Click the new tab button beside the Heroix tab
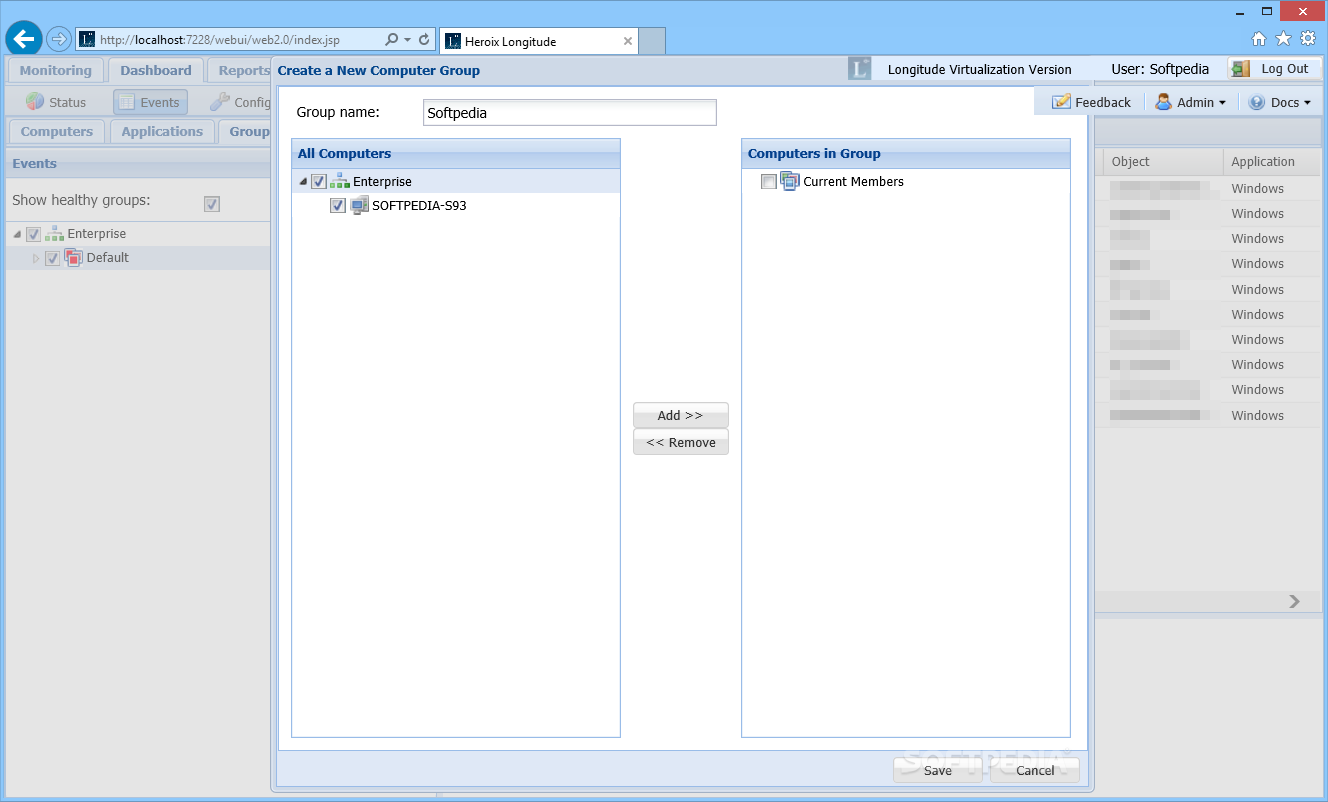Image resolution: width=1328 pixels, height=802 pixels. [x=652, y=41]
